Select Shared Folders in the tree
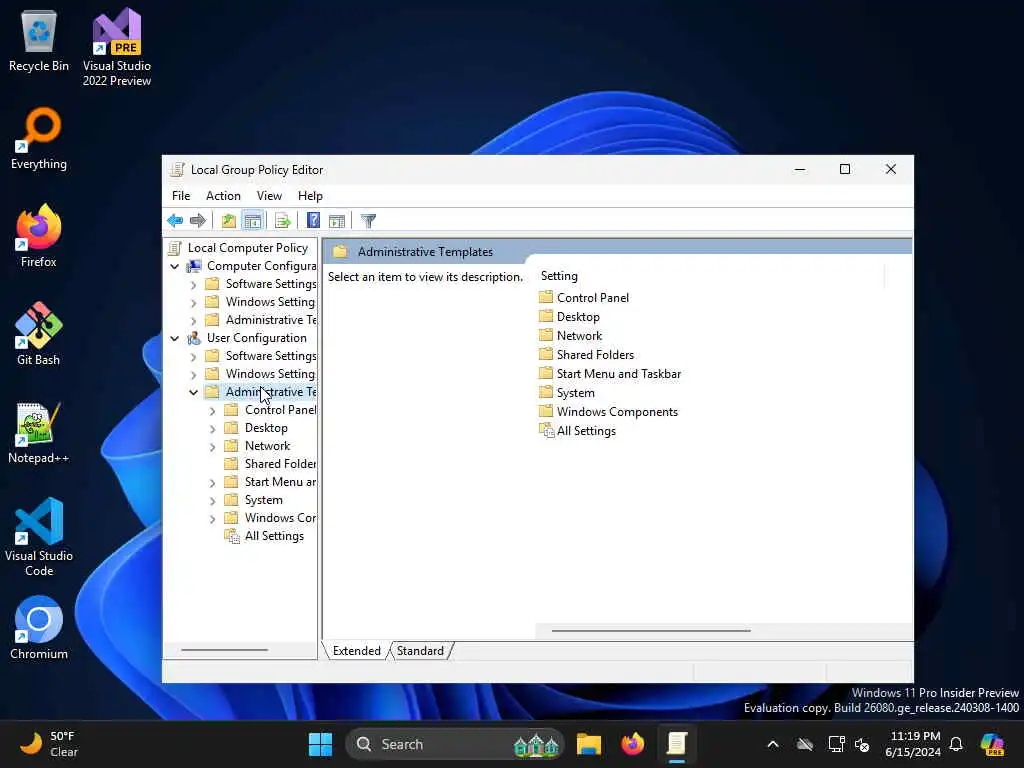The height and width of the screenshot is (768, 1024). tap(280, 464)
